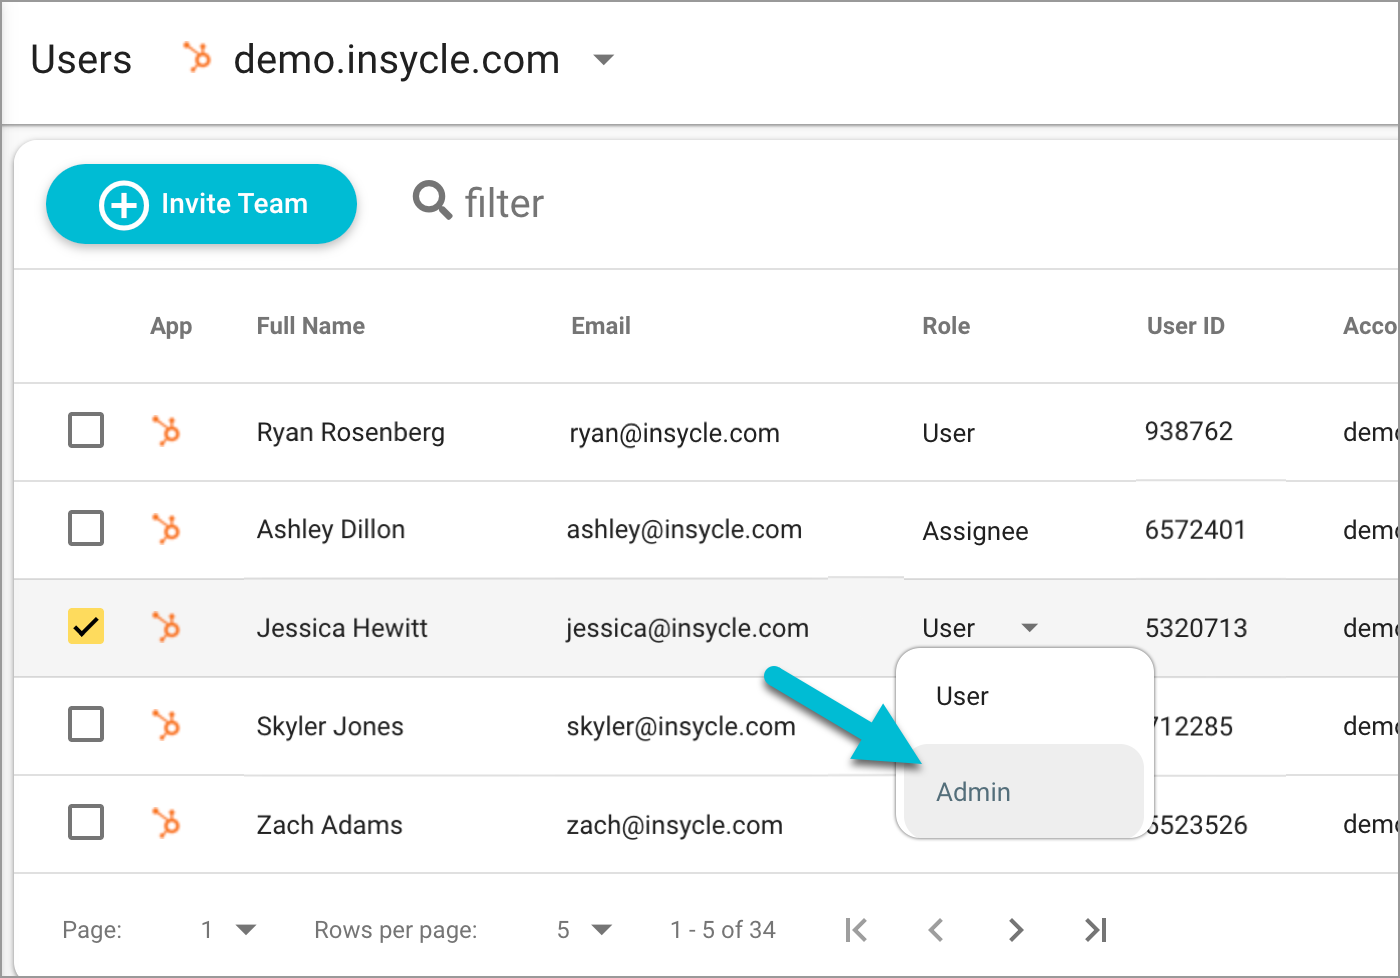Image resolution: width=1400 pixels, height=978 pixels.
Task: Choose User from the role menu
Action: (x=1023, y=696)
